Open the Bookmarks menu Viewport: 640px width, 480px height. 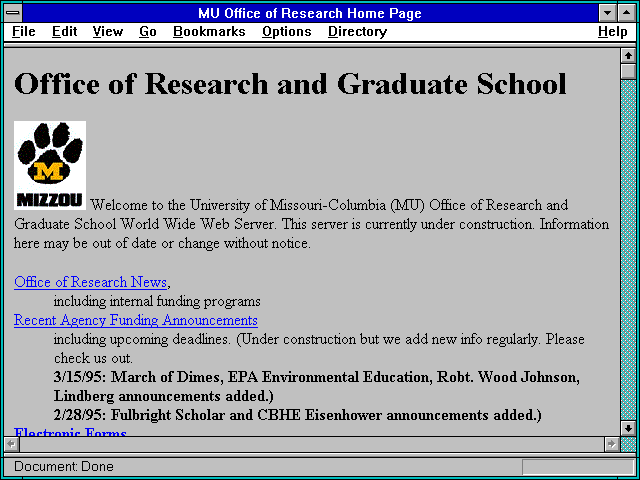[209, 32]
